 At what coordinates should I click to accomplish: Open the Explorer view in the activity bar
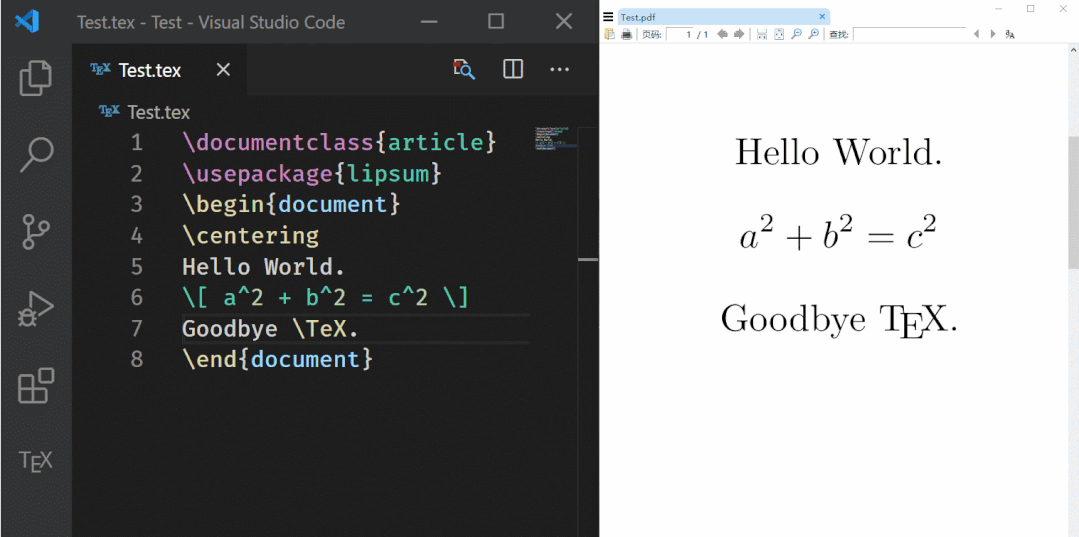36,78
